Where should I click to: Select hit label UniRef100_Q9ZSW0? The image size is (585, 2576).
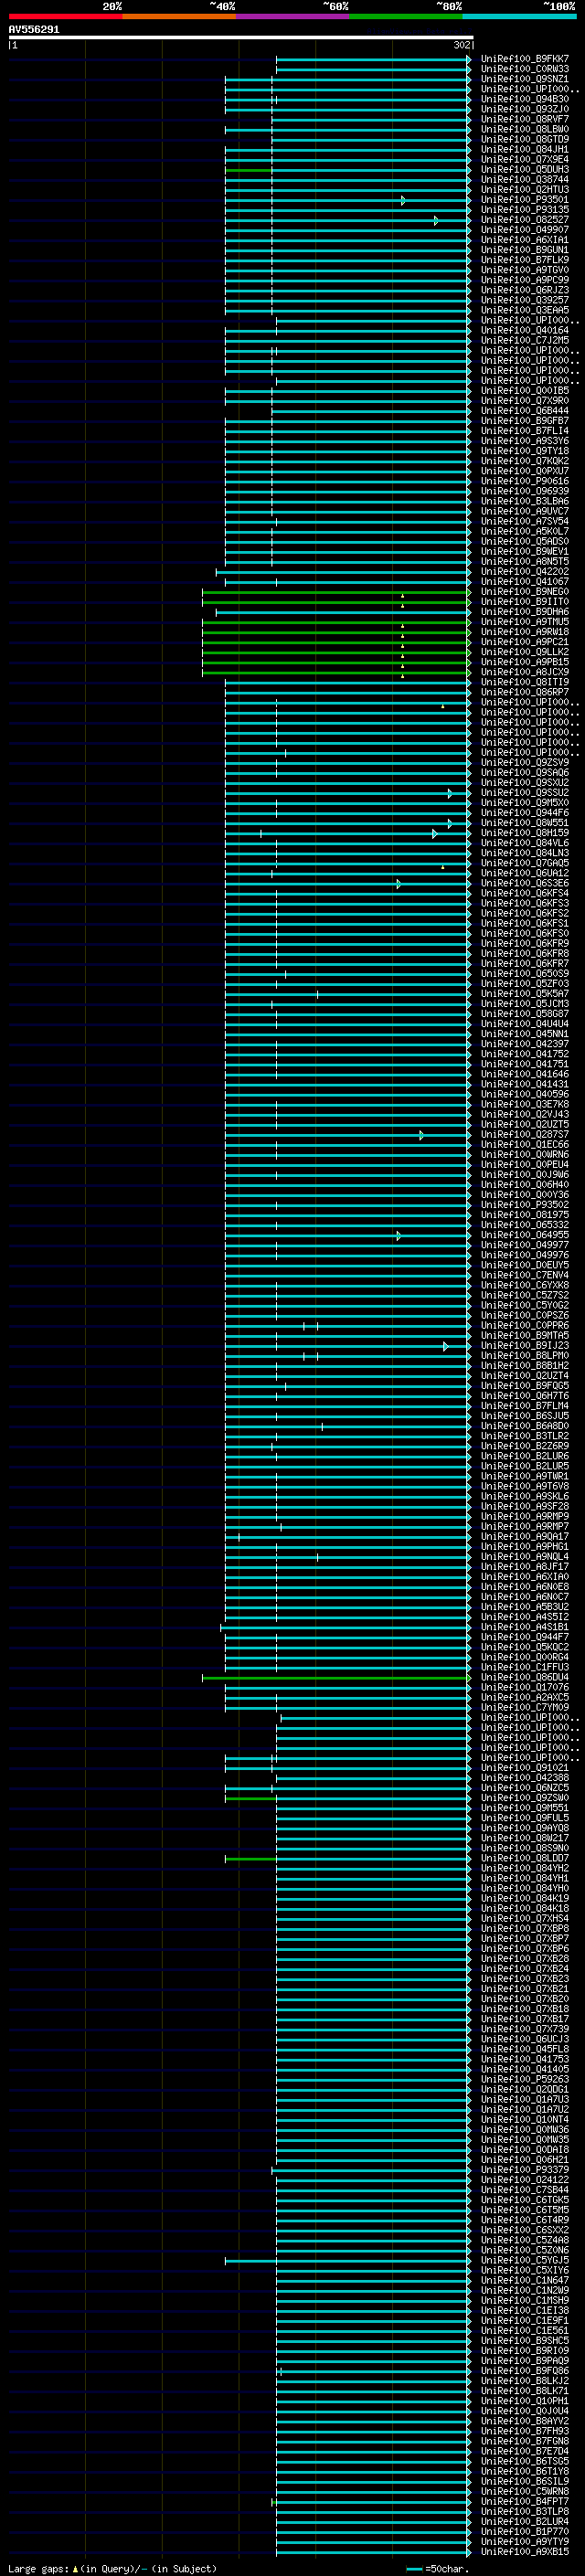[x=525, y=1798]
